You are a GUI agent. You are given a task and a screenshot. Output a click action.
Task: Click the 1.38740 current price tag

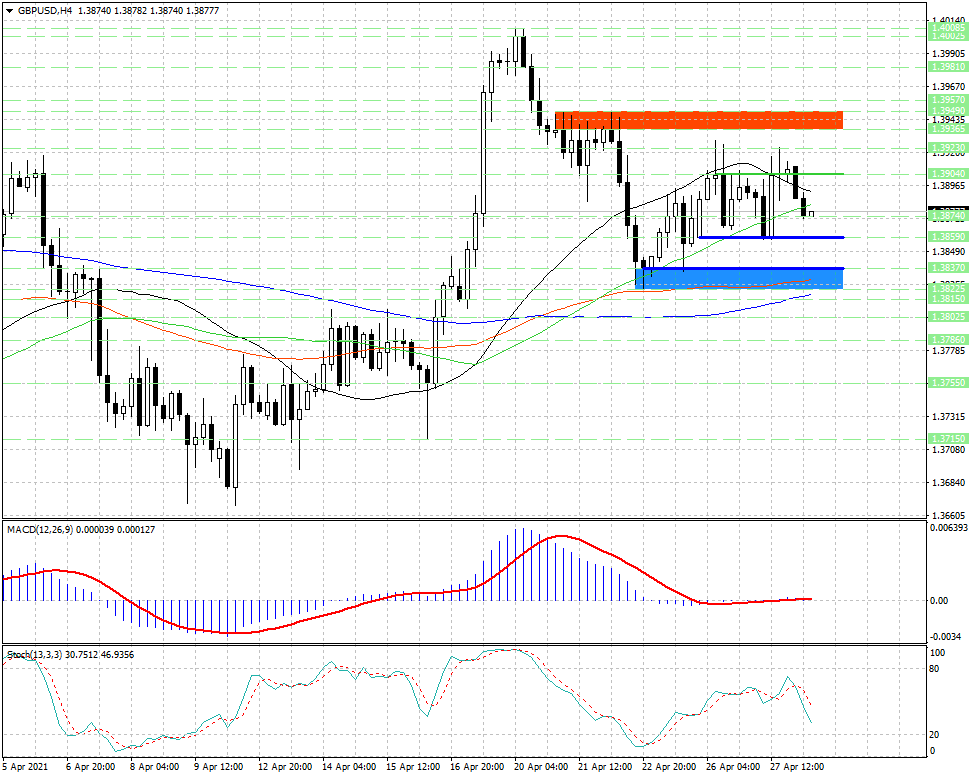tap(948, 216)
